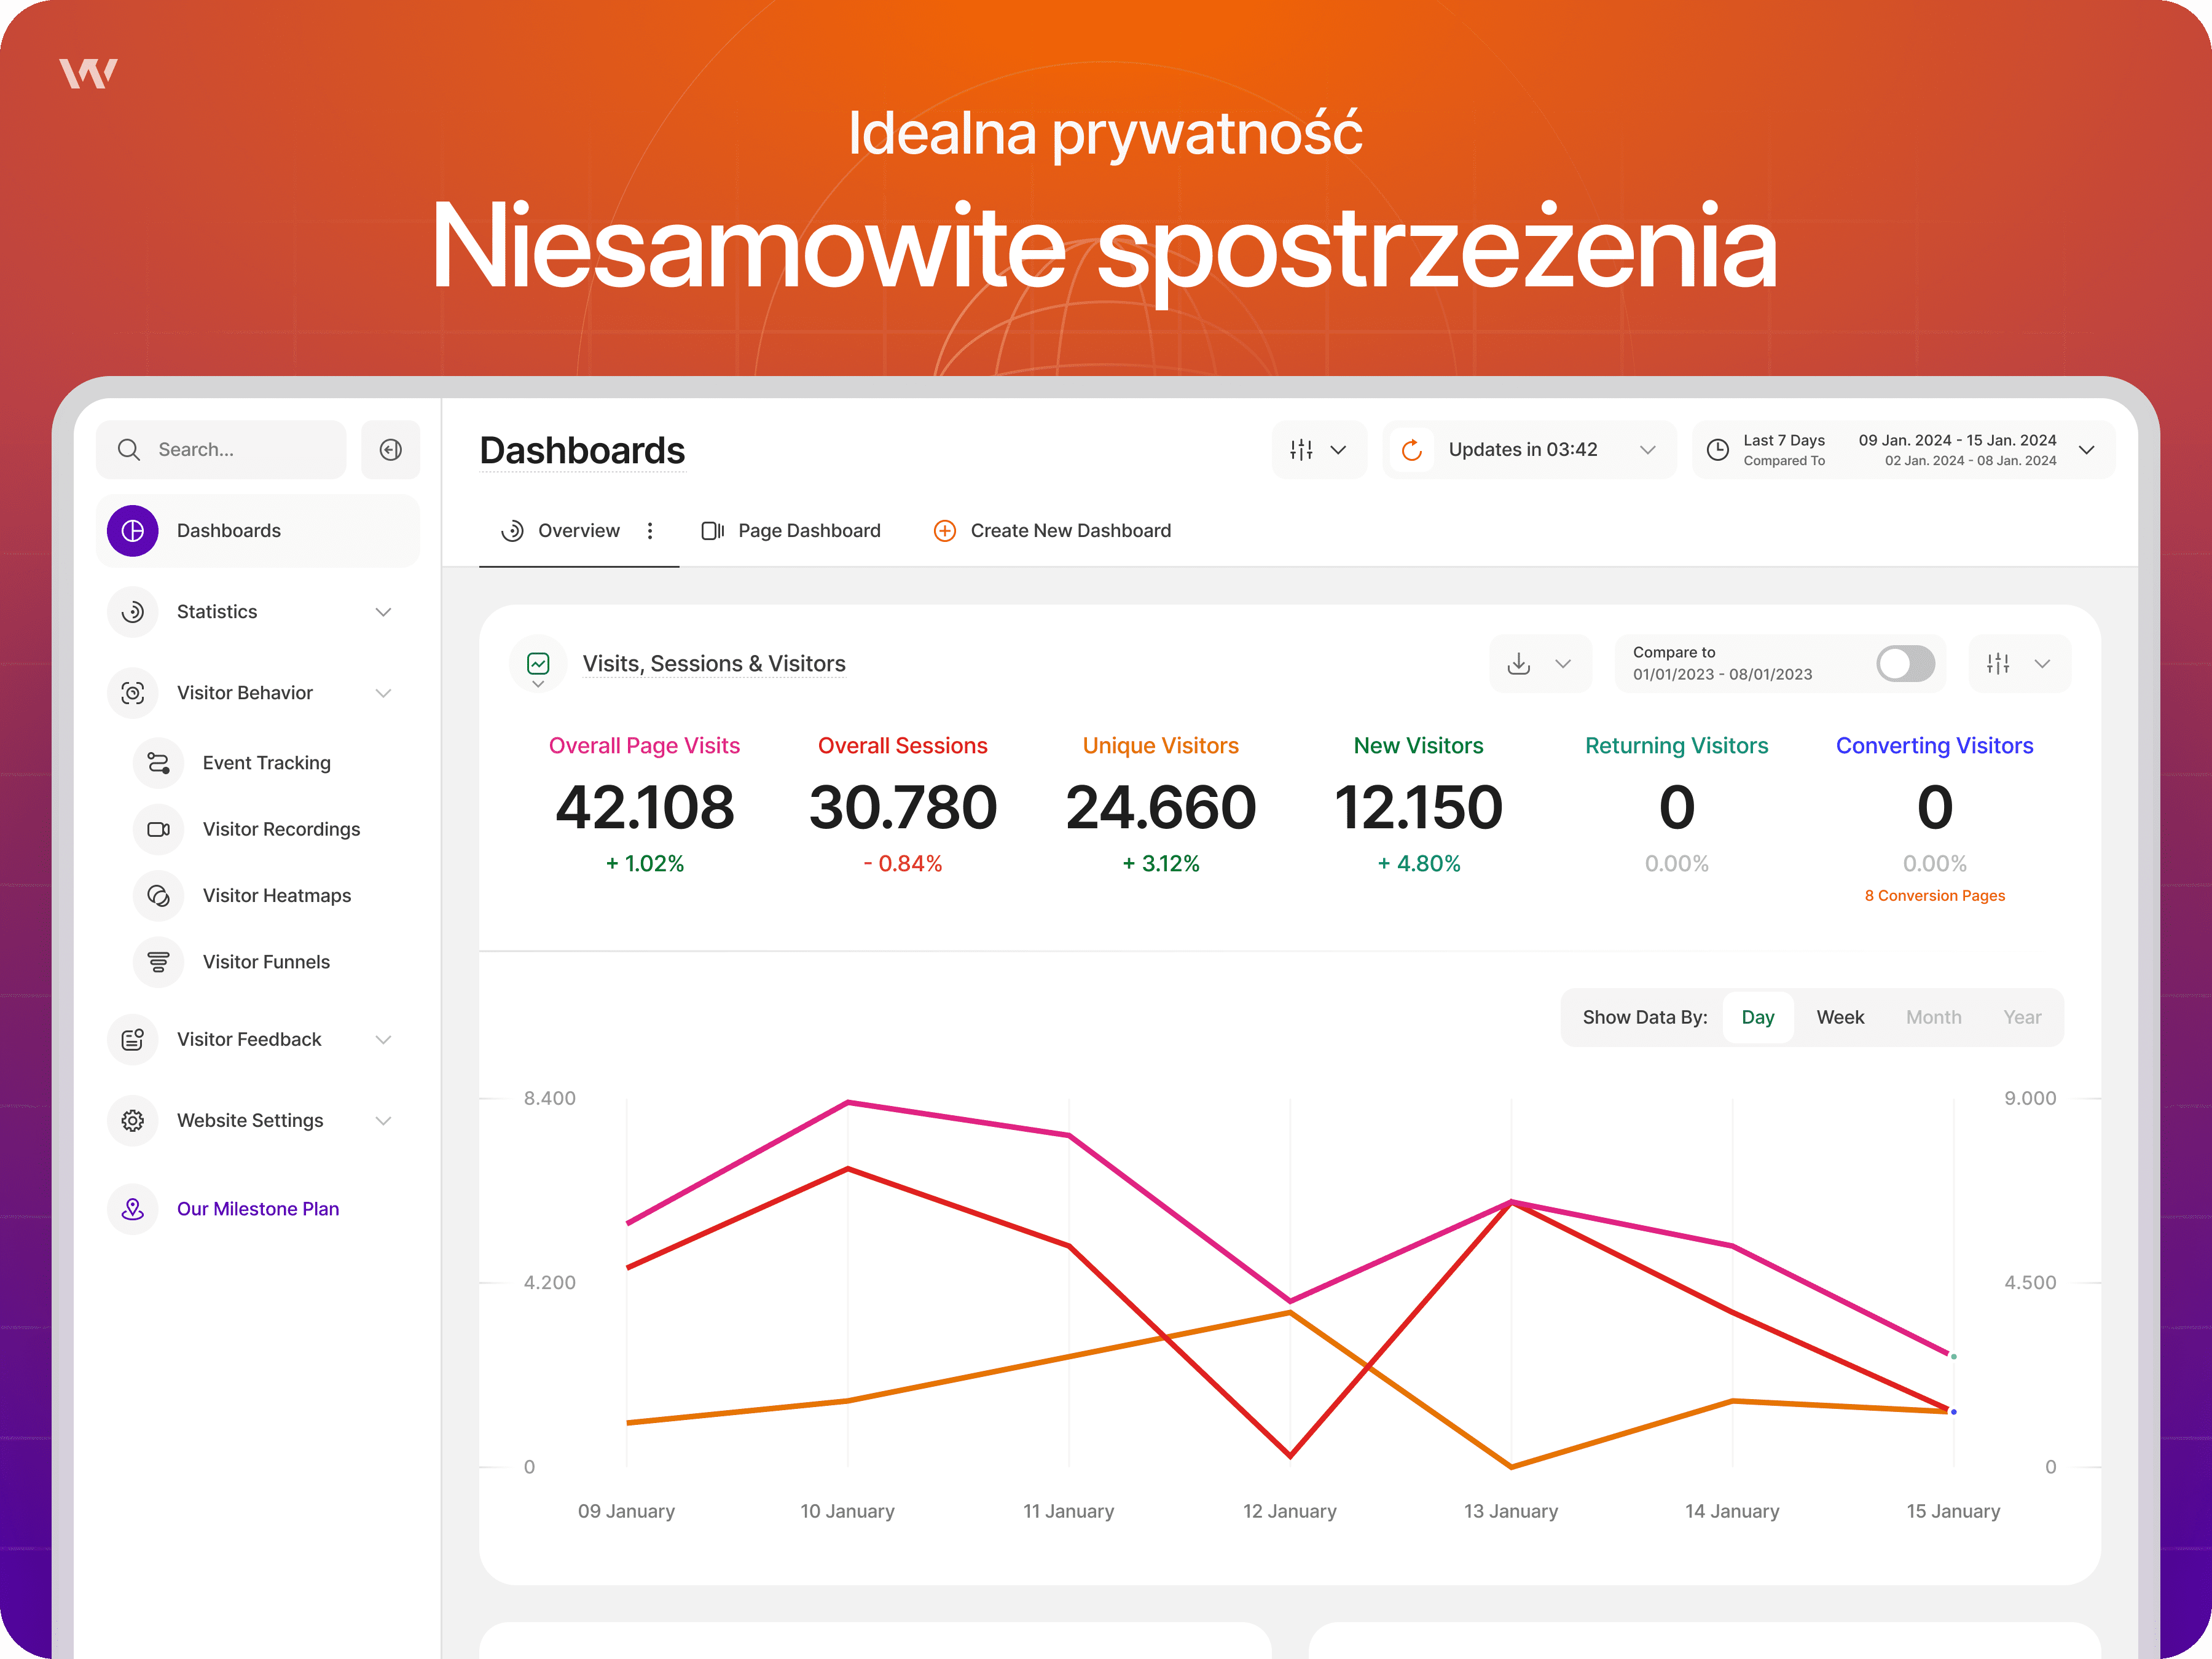
Task: Click the 10 January axis label
Action: point(847,1510)
